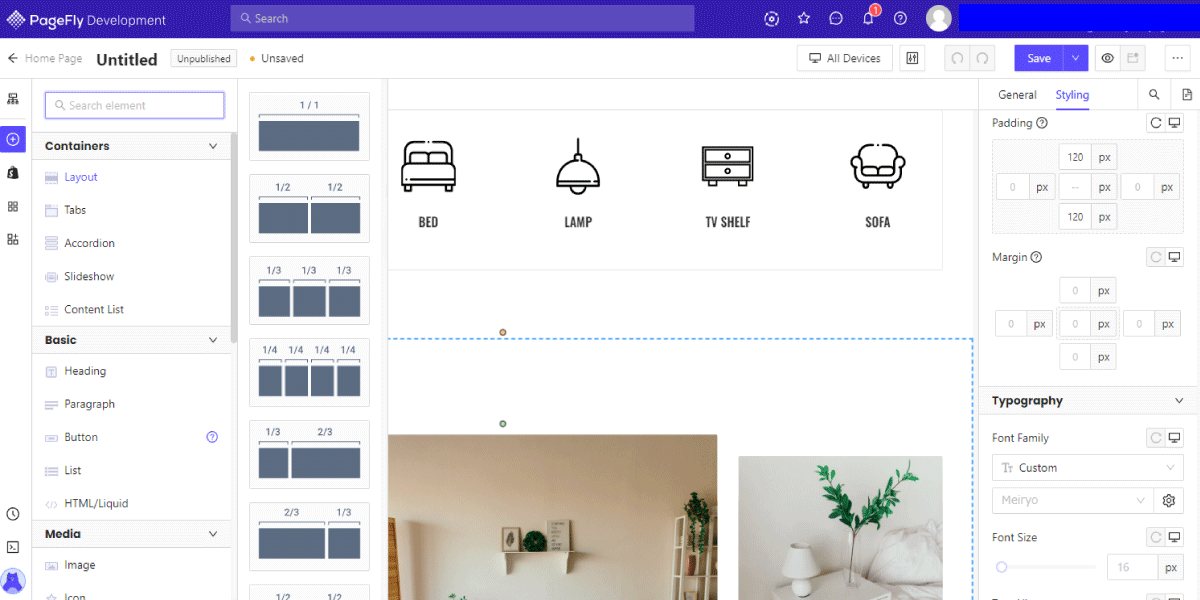Open the notifications bell icon
Image resolution: width=1200 pixels, height=600 pixels.
pyautogui.click(x=868, y=18)
